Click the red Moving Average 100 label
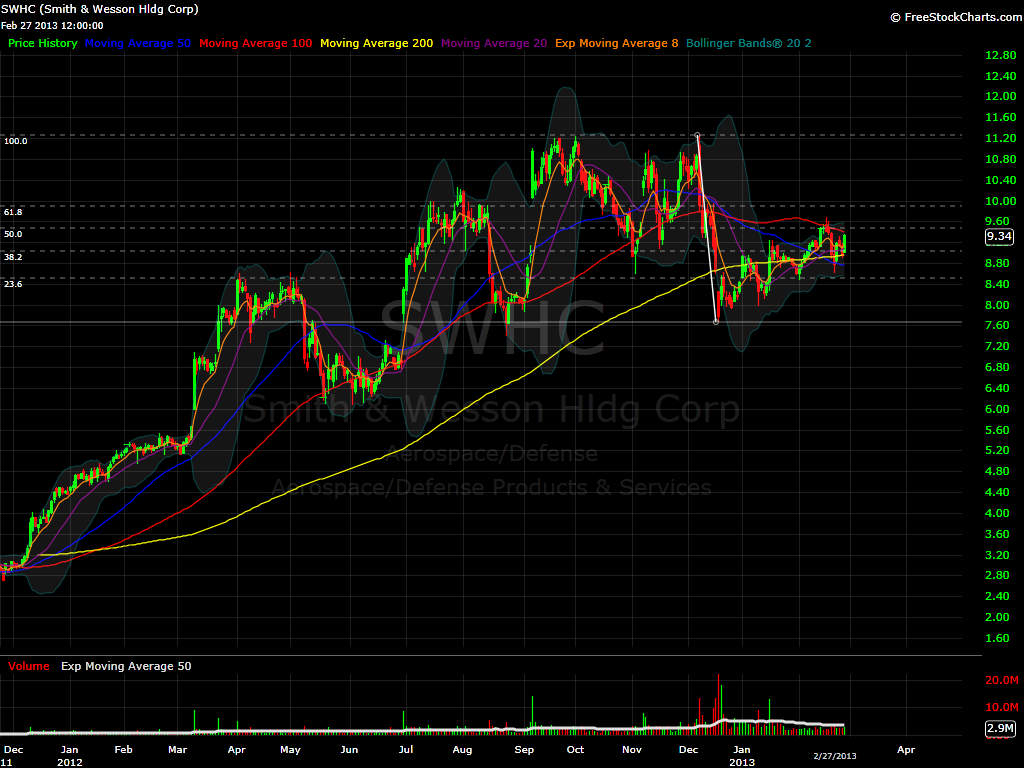 tap(256, 43)
